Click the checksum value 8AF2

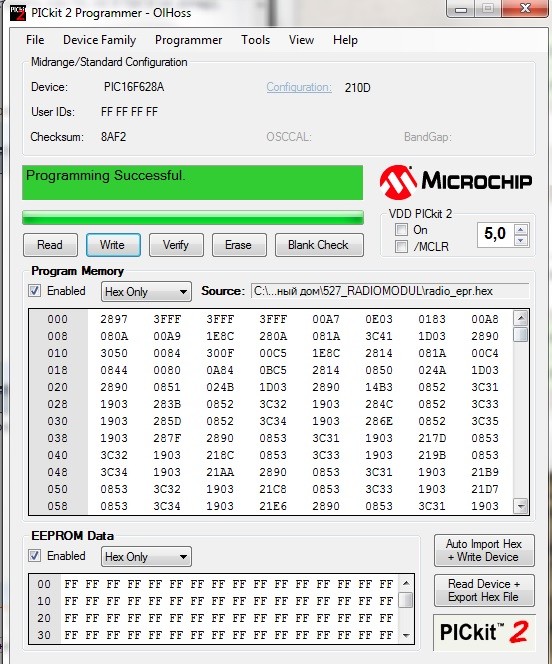tap(113, 137)
